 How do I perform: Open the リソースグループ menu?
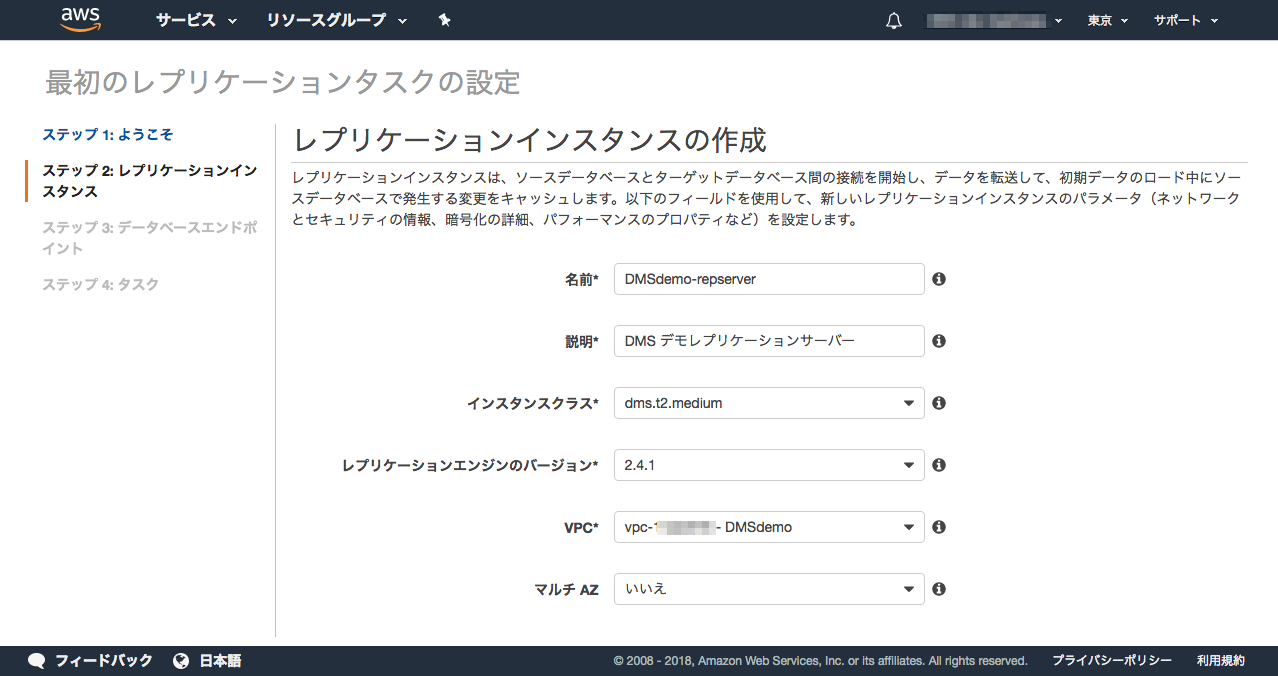(x=336, y=20)
